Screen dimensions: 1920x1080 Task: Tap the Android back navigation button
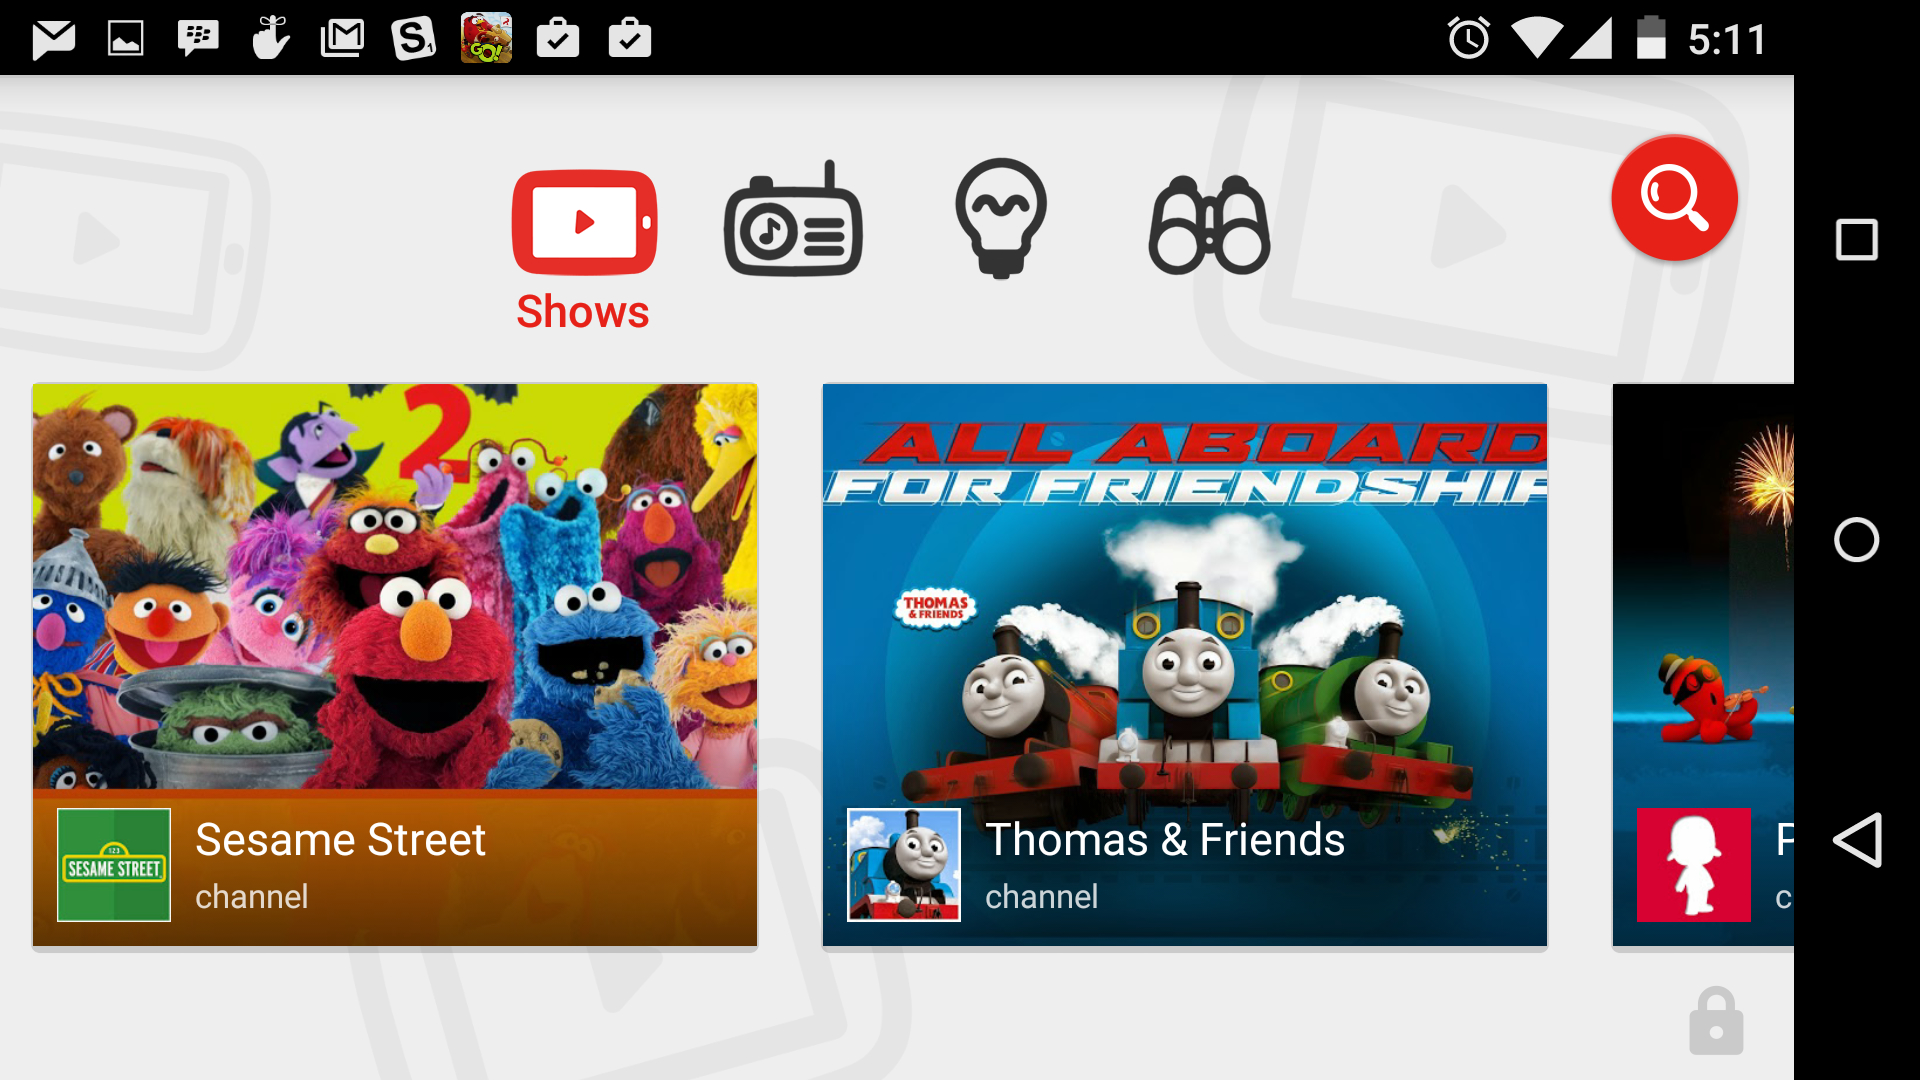click(1857, 840)
